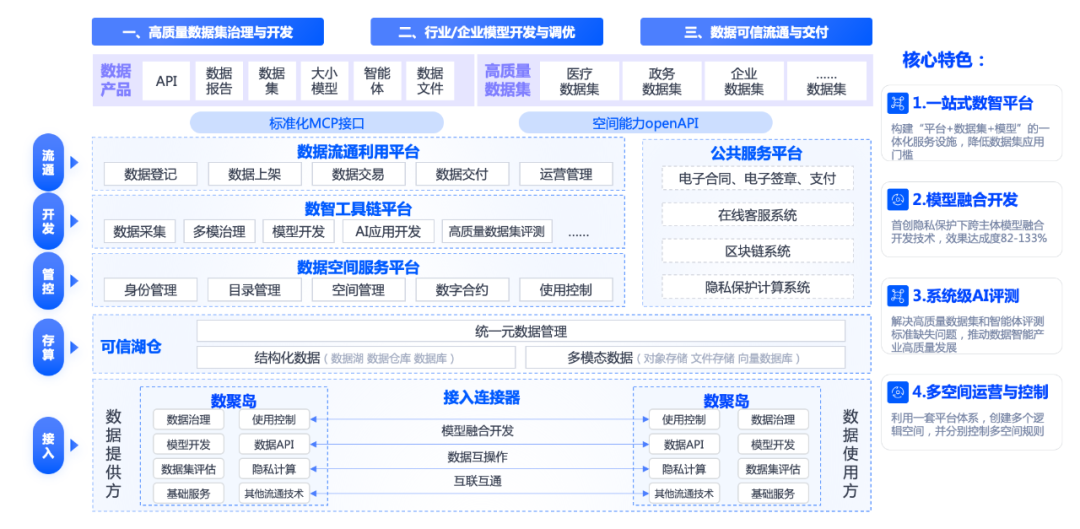Screen dimensions: 1080x529
Task: Click the 区块链系统 box
Action: (757, 251)
